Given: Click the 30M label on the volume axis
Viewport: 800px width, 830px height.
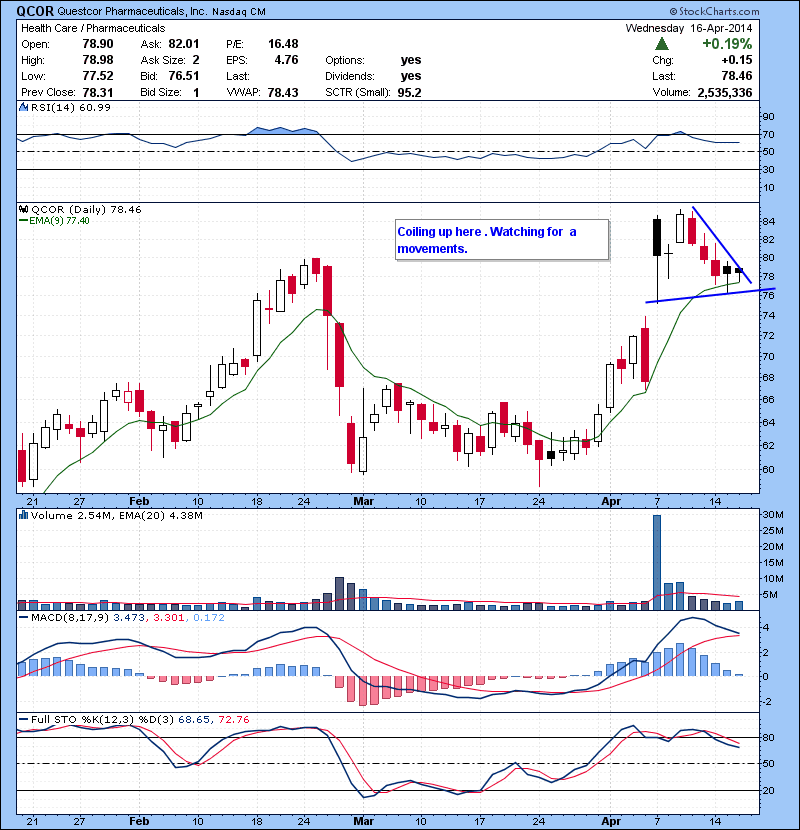Looking at the screenshot, I should pyautogui.click(x=772, y=515).
